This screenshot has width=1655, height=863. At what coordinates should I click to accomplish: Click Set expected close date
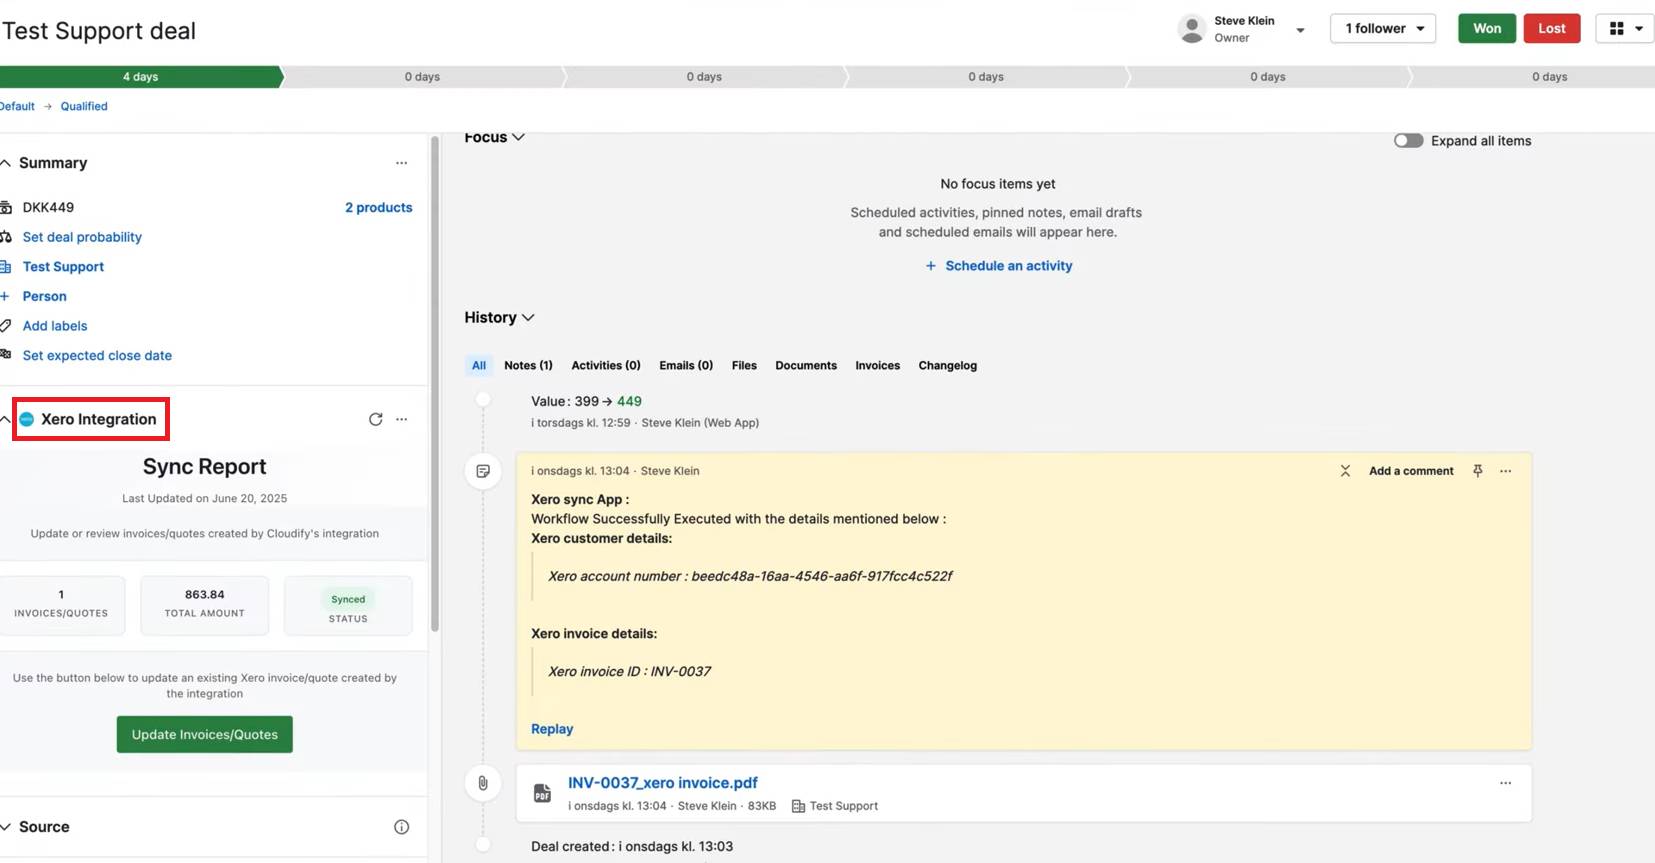coord(97,355)
